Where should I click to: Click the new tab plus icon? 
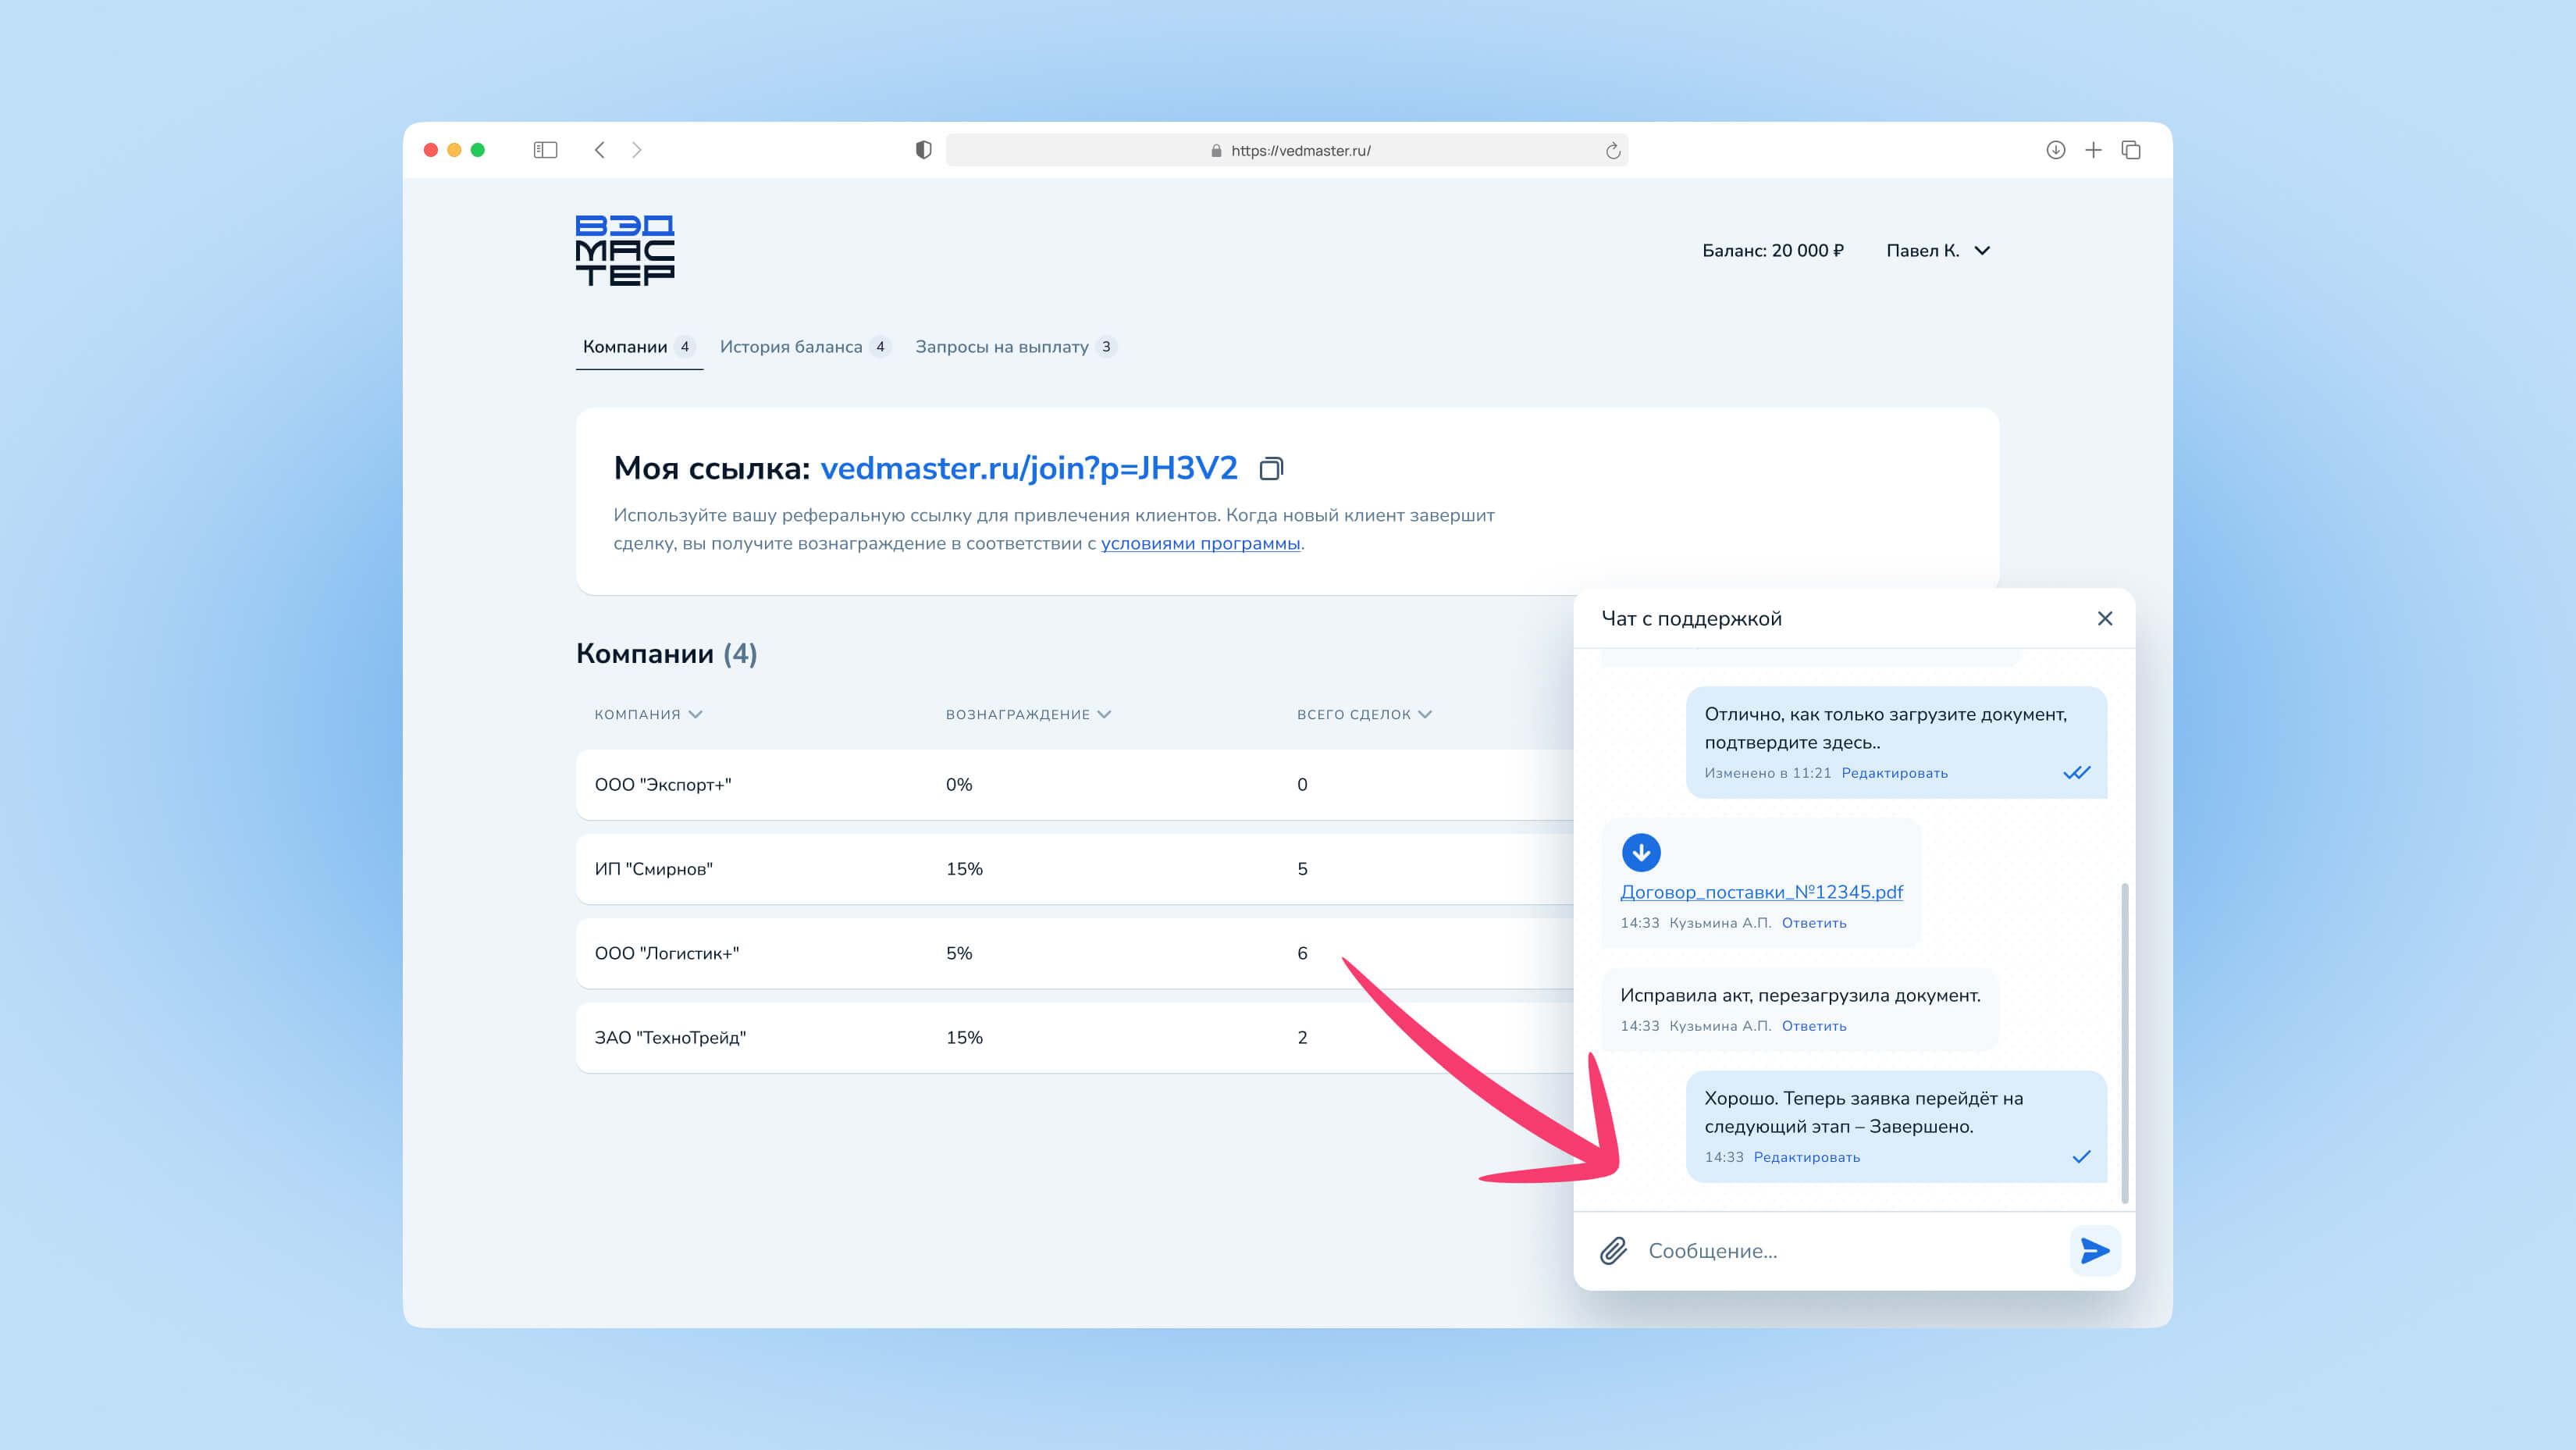tap(2093, 150)
